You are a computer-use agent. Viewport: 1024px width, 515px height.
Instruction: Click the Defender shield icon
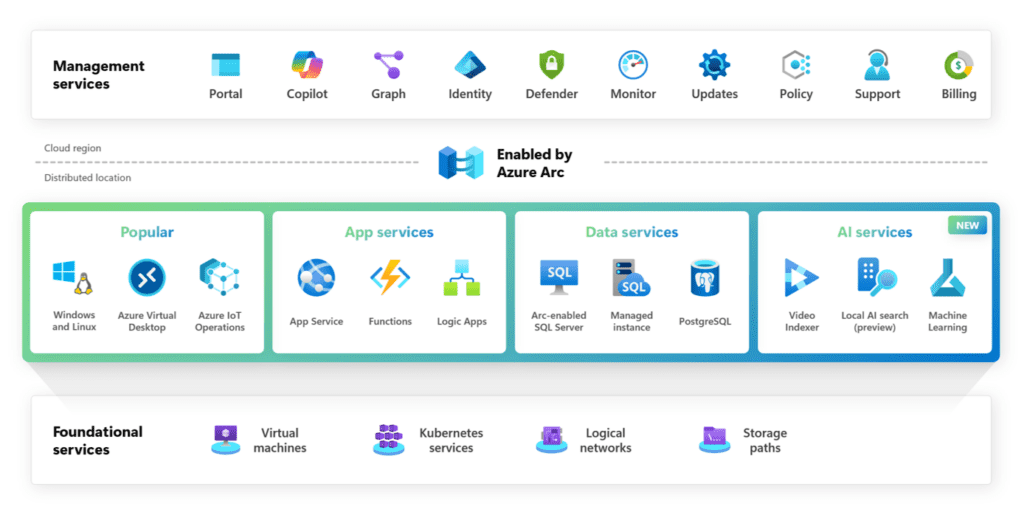(552, 65)
